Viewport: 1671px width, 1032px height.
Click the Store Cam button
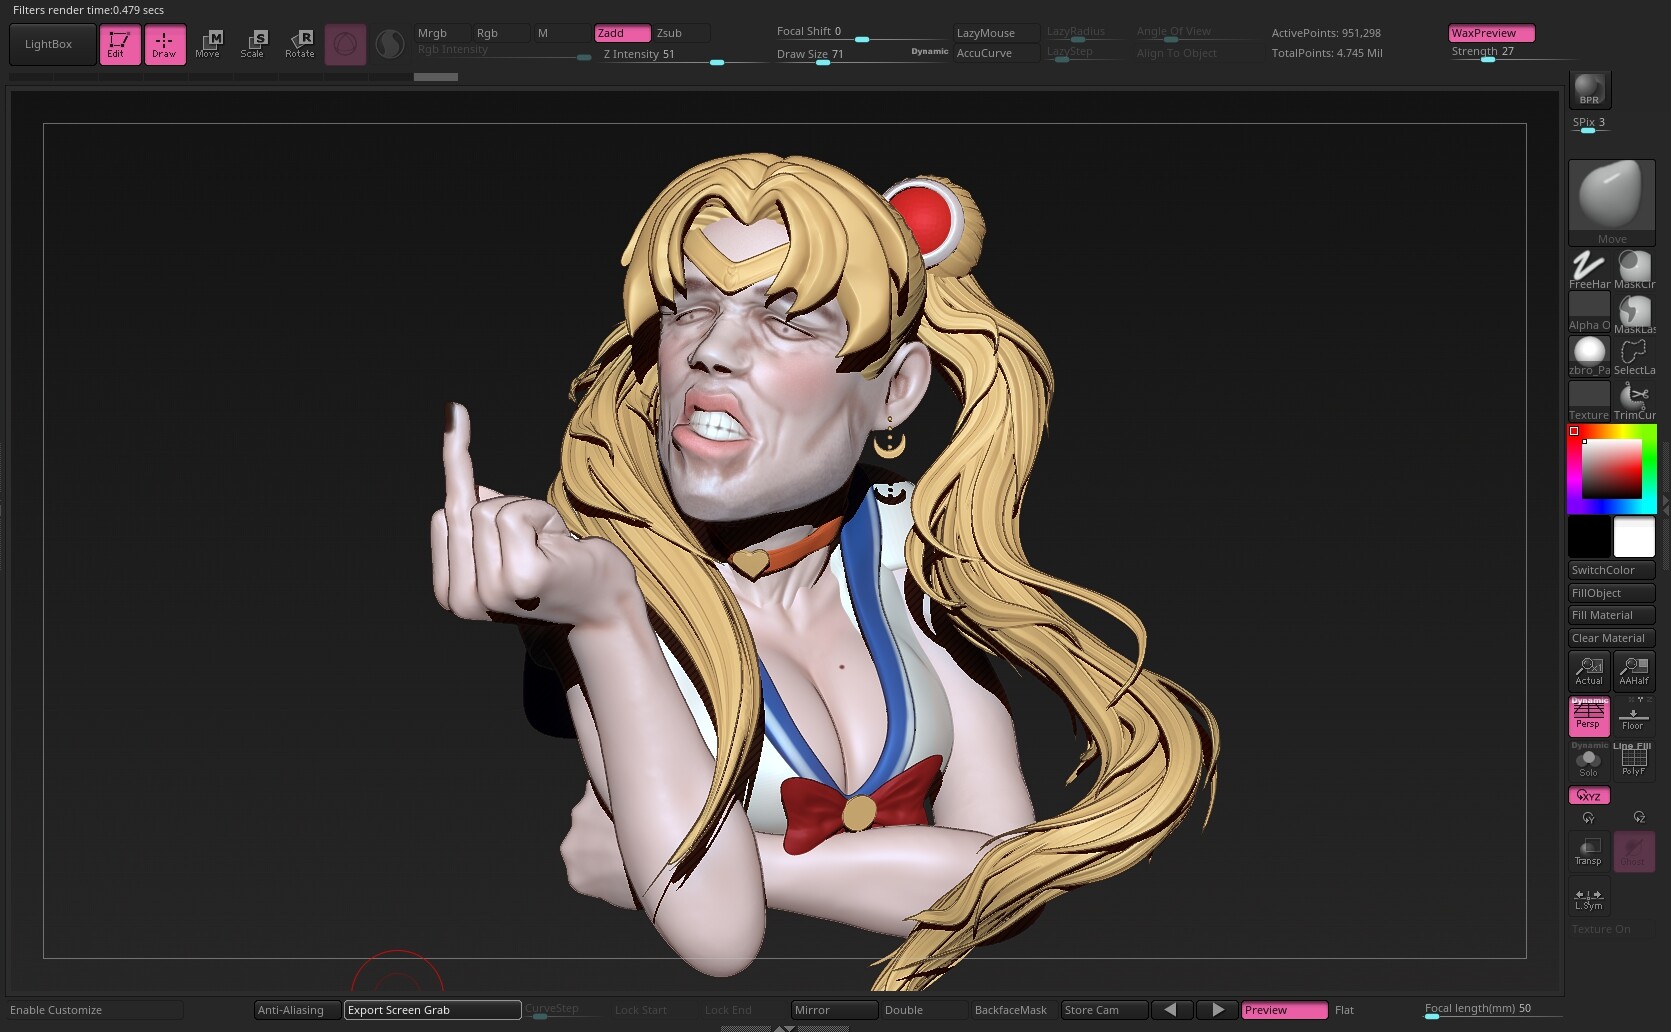coord(1104,1010)
